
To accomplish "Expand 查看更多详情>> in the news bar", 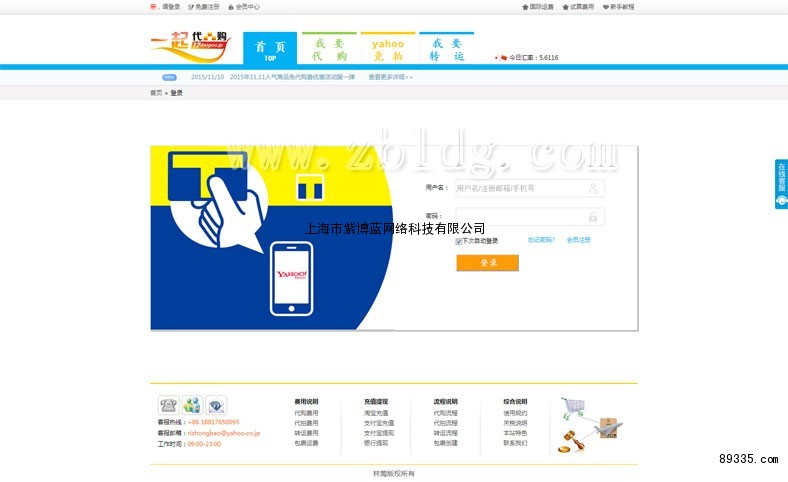I will click(390, 76).
